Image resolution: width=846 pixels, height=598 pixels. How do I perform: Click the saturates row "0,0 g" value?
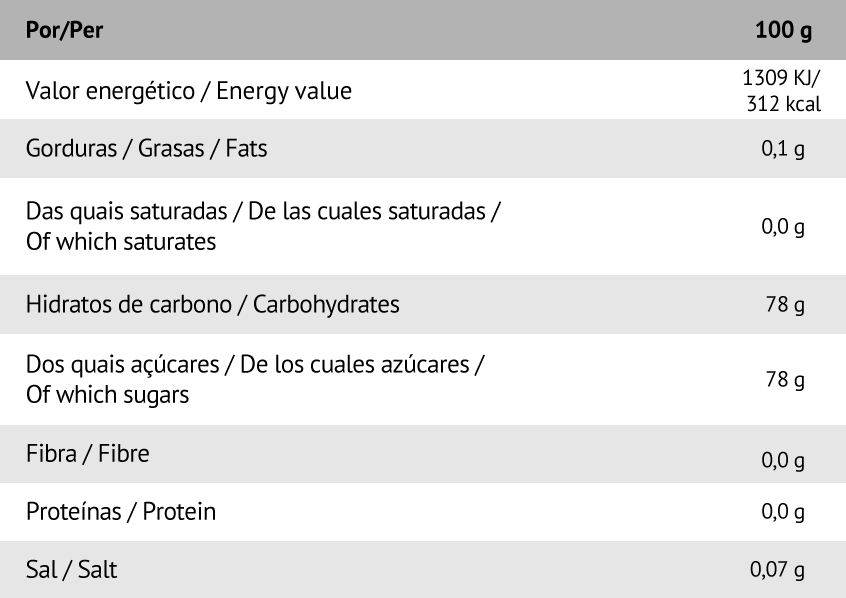783,227
